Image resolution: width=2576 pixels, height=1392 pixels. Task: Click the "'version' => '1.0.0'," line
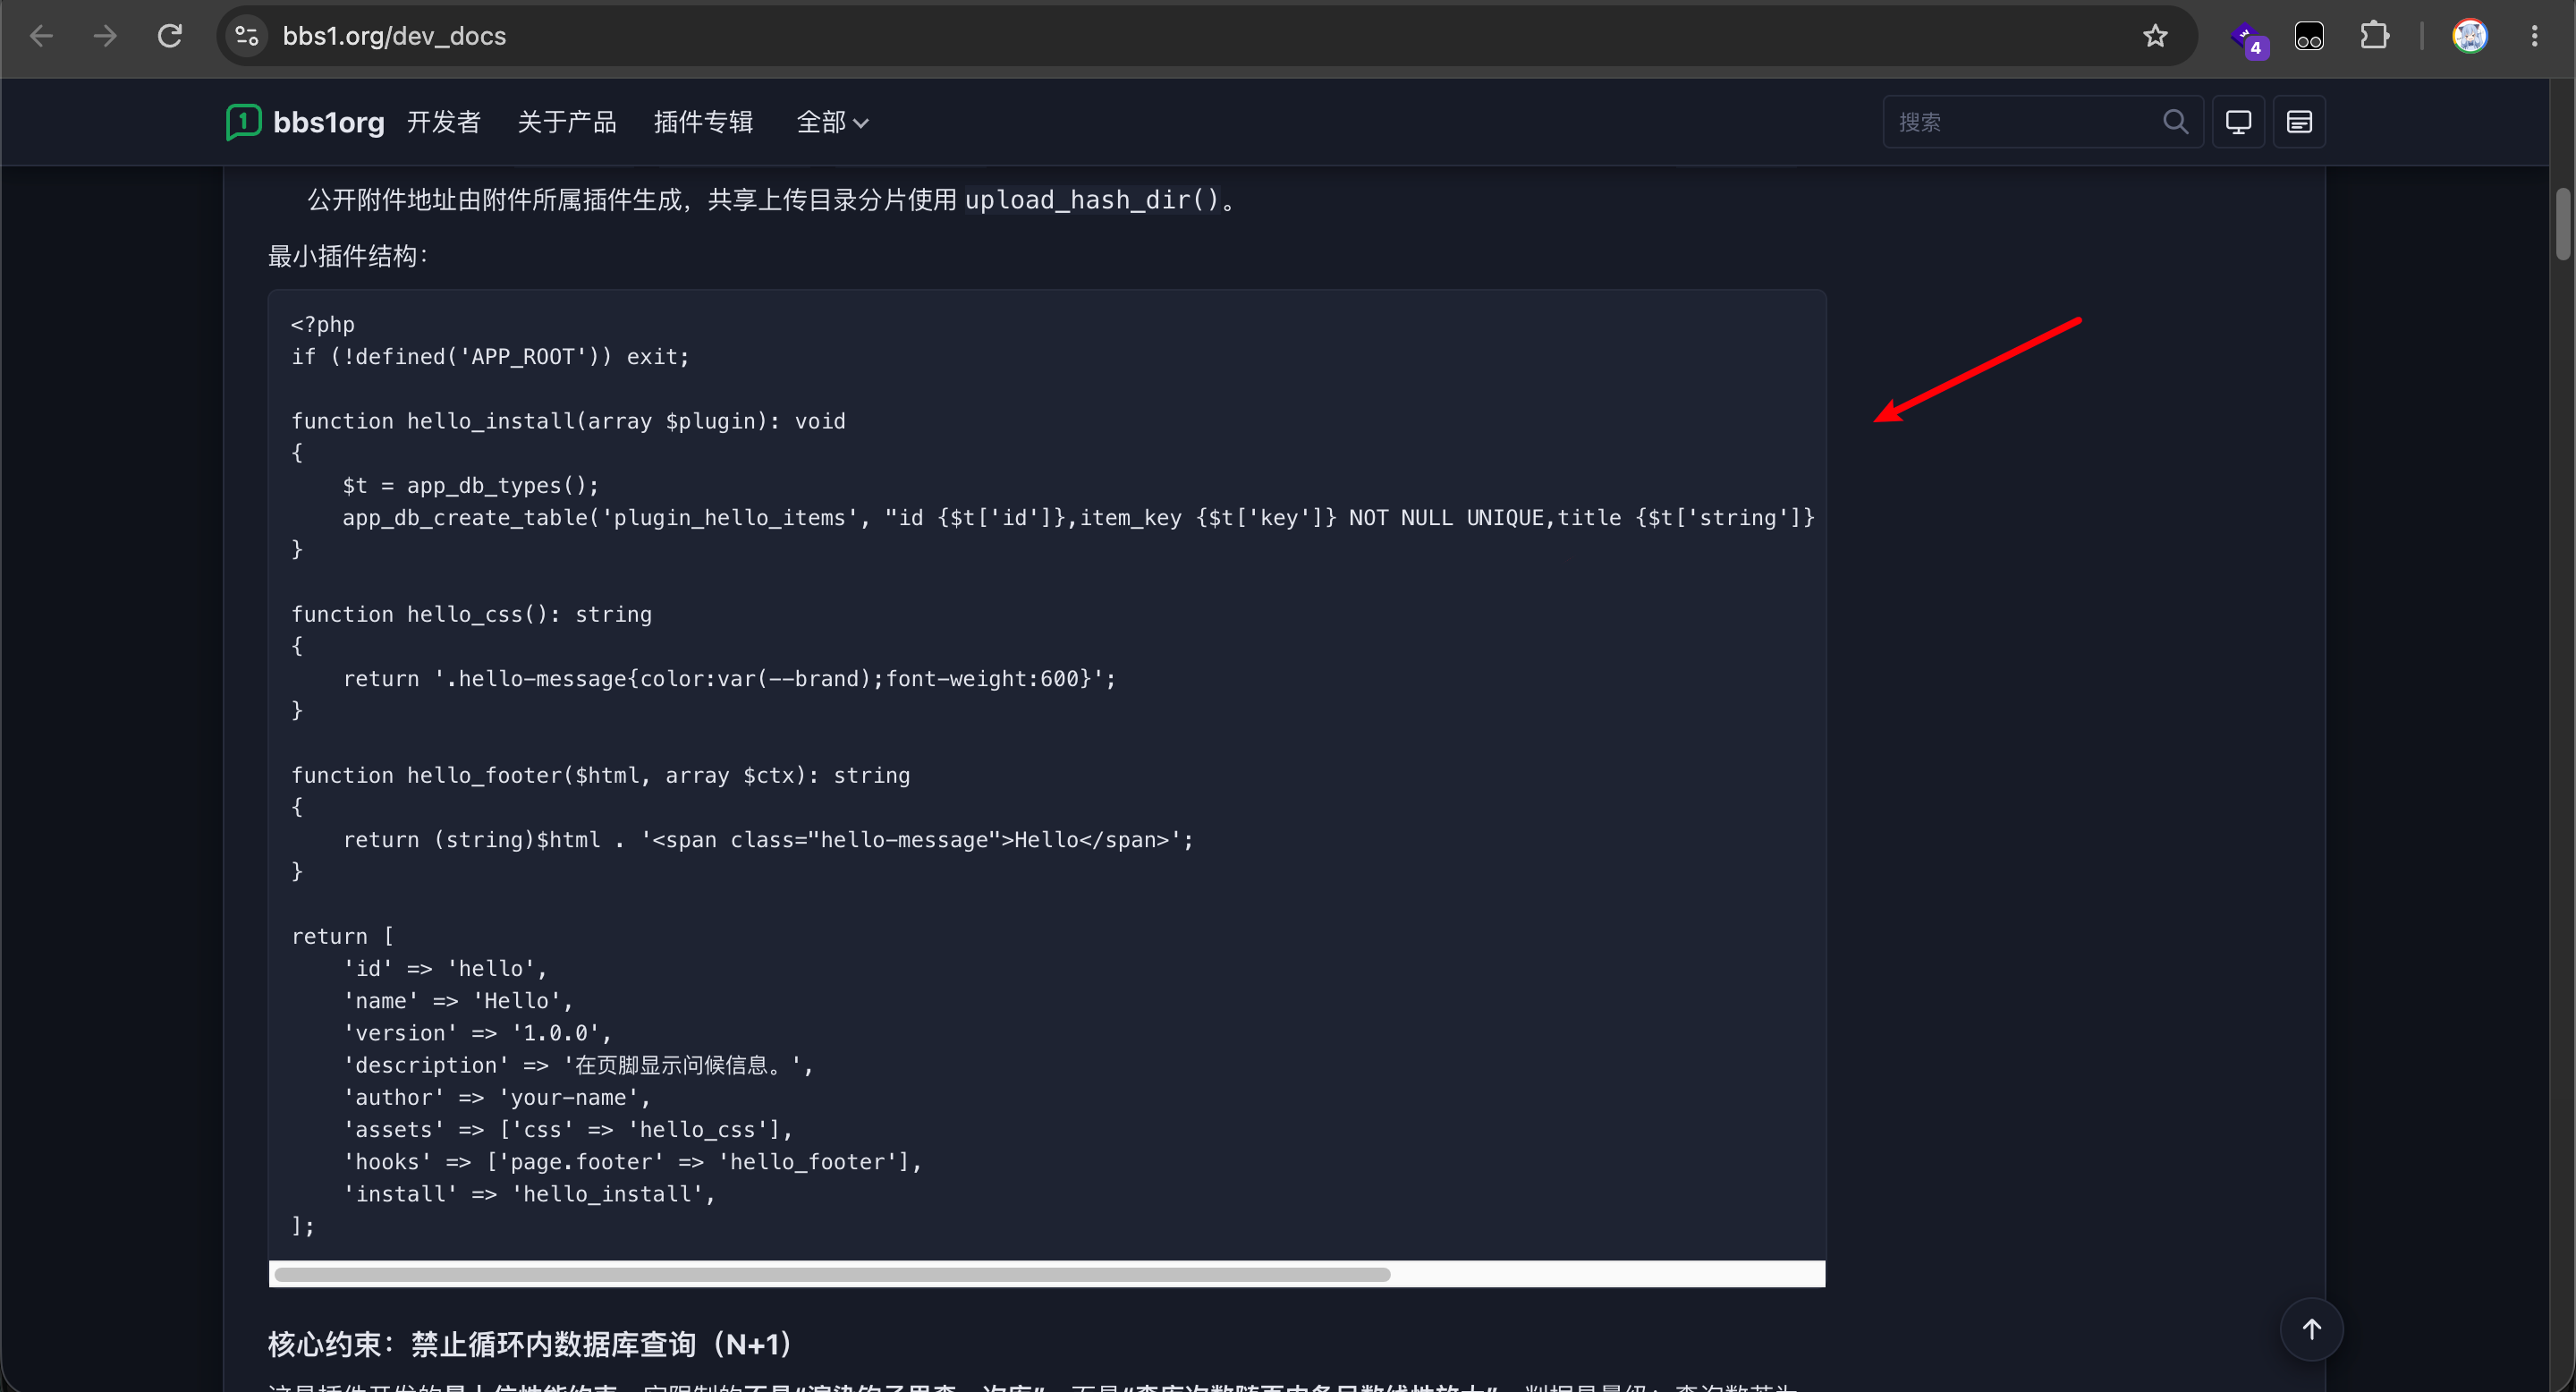point(477,1033)
